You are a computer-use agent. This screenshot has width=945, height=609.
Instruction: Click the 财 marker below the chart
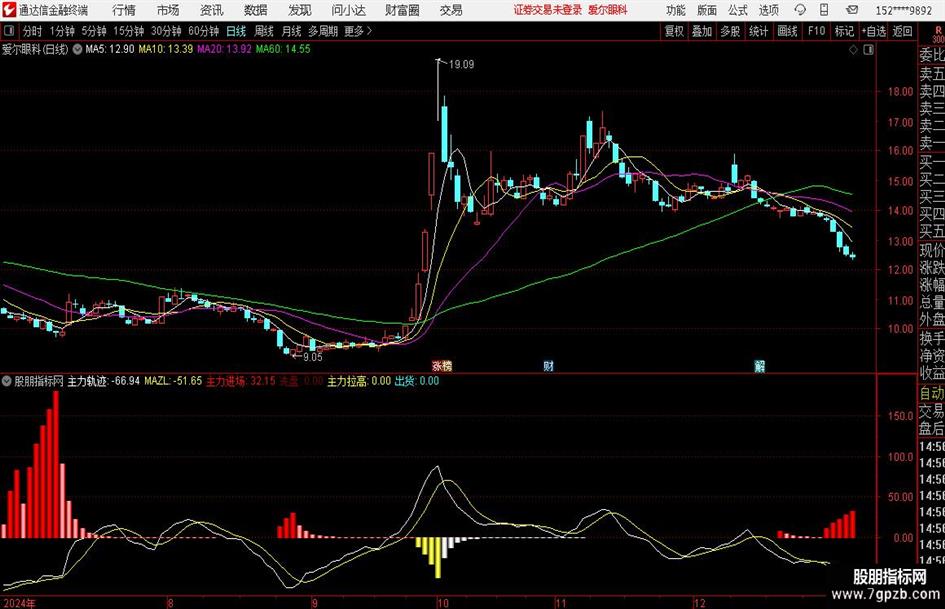click(x=548, y=366)
